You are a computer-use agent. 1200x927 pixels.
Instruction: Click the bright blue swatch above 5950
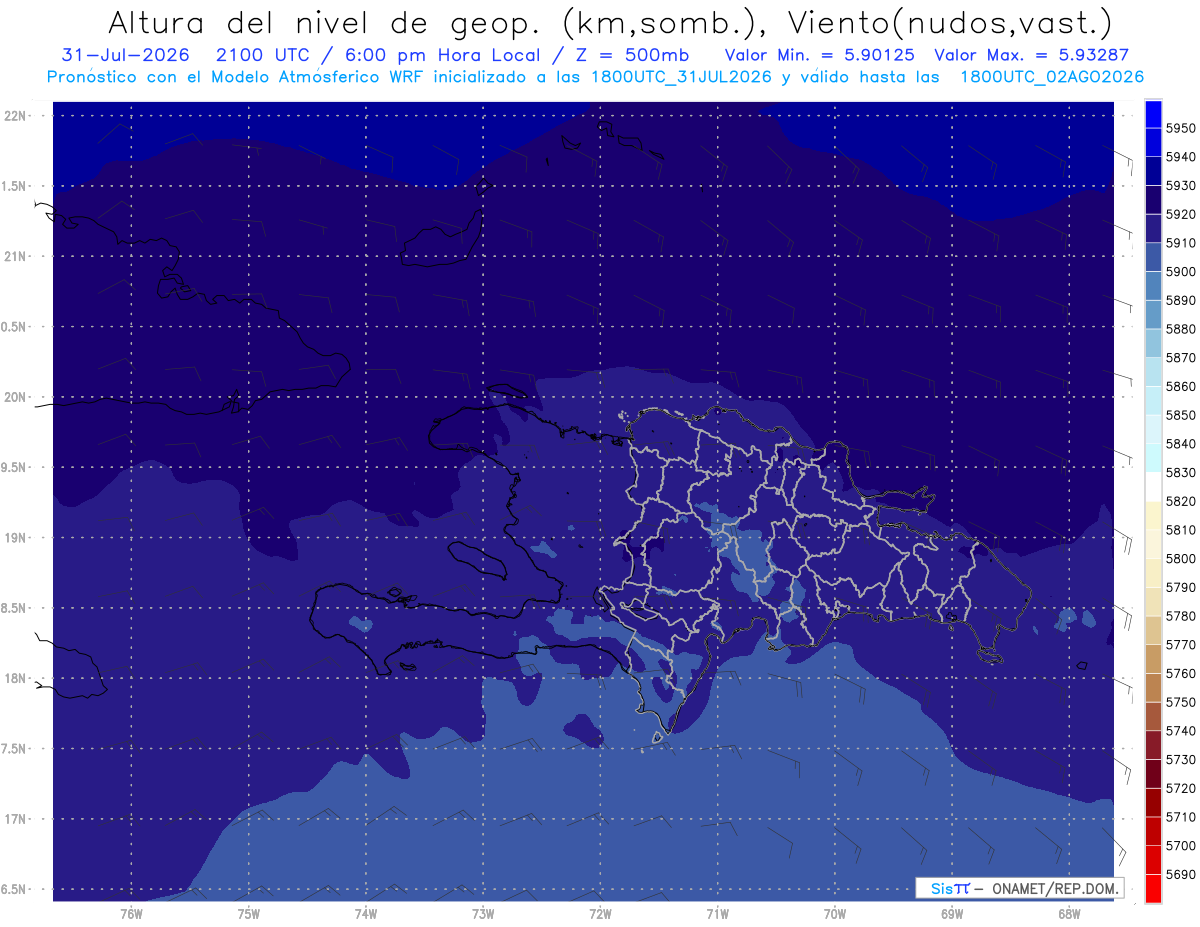(1153, 114)
